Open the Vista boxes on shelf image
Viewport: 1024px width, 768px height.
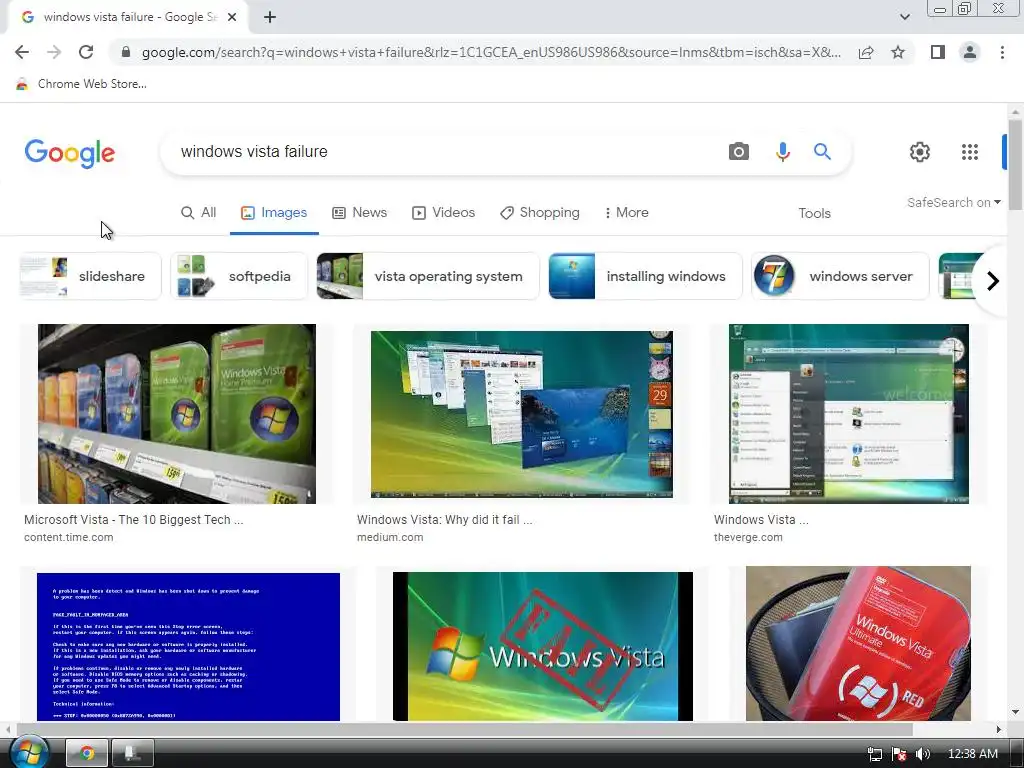tap(177, 414)
